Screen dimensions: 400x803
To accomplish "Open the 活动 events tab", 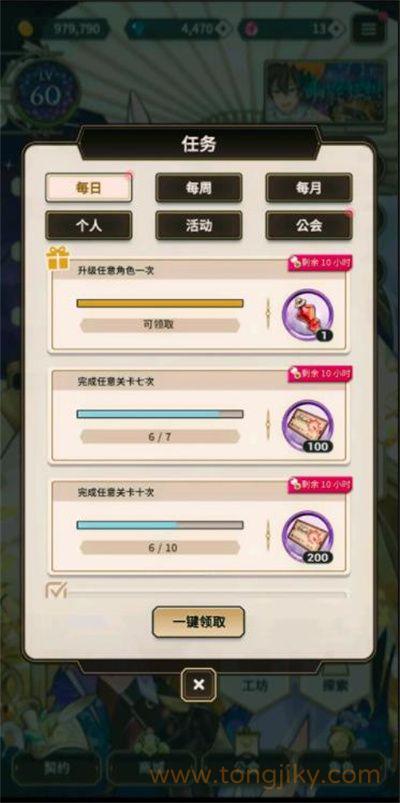I will 199,225.
